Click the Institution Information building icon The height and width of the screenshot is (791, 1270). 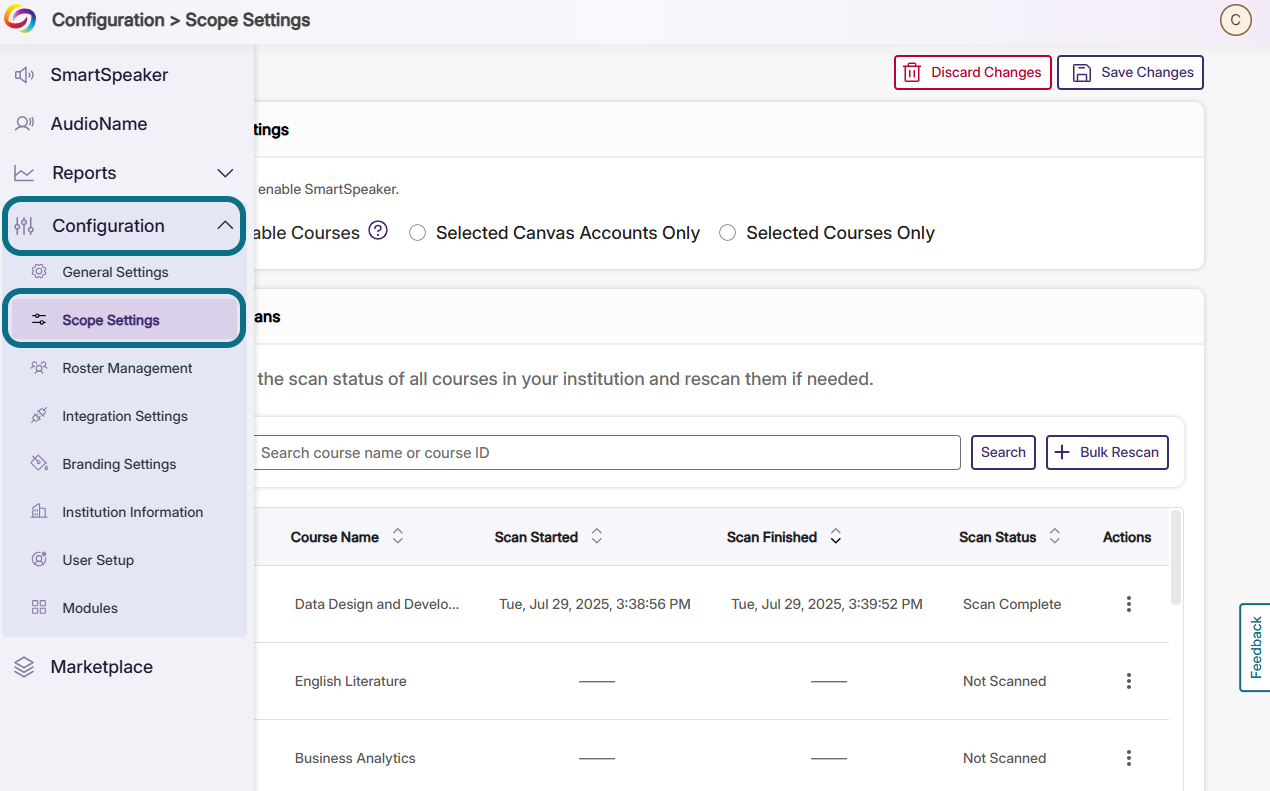39,512
